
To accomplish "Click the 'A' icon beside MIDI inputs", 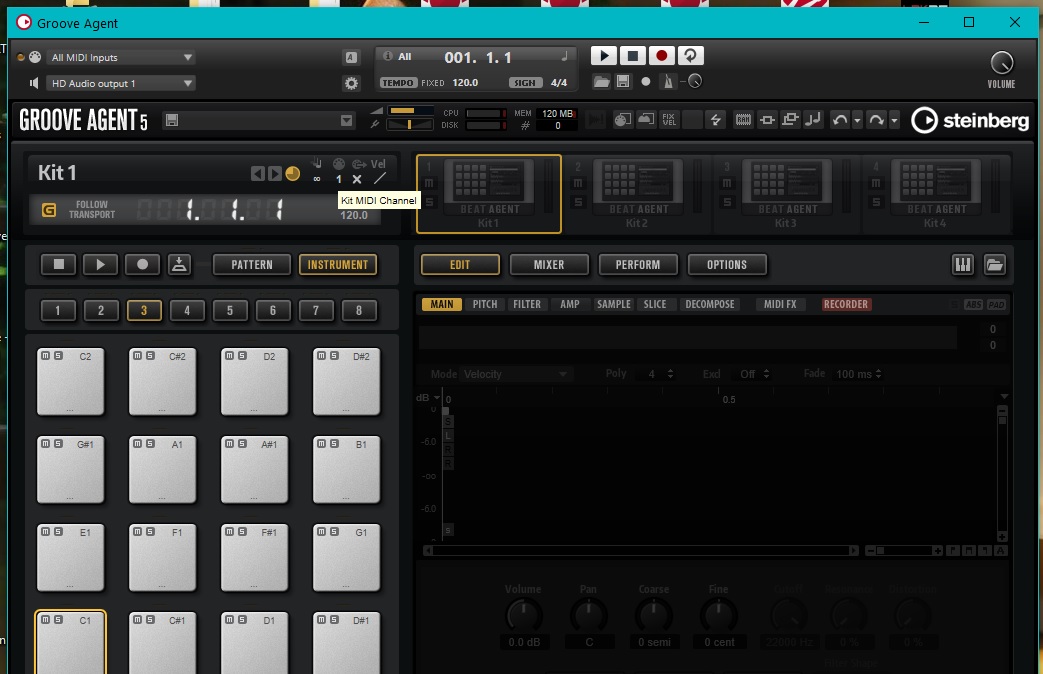I will tap(351, 57).
